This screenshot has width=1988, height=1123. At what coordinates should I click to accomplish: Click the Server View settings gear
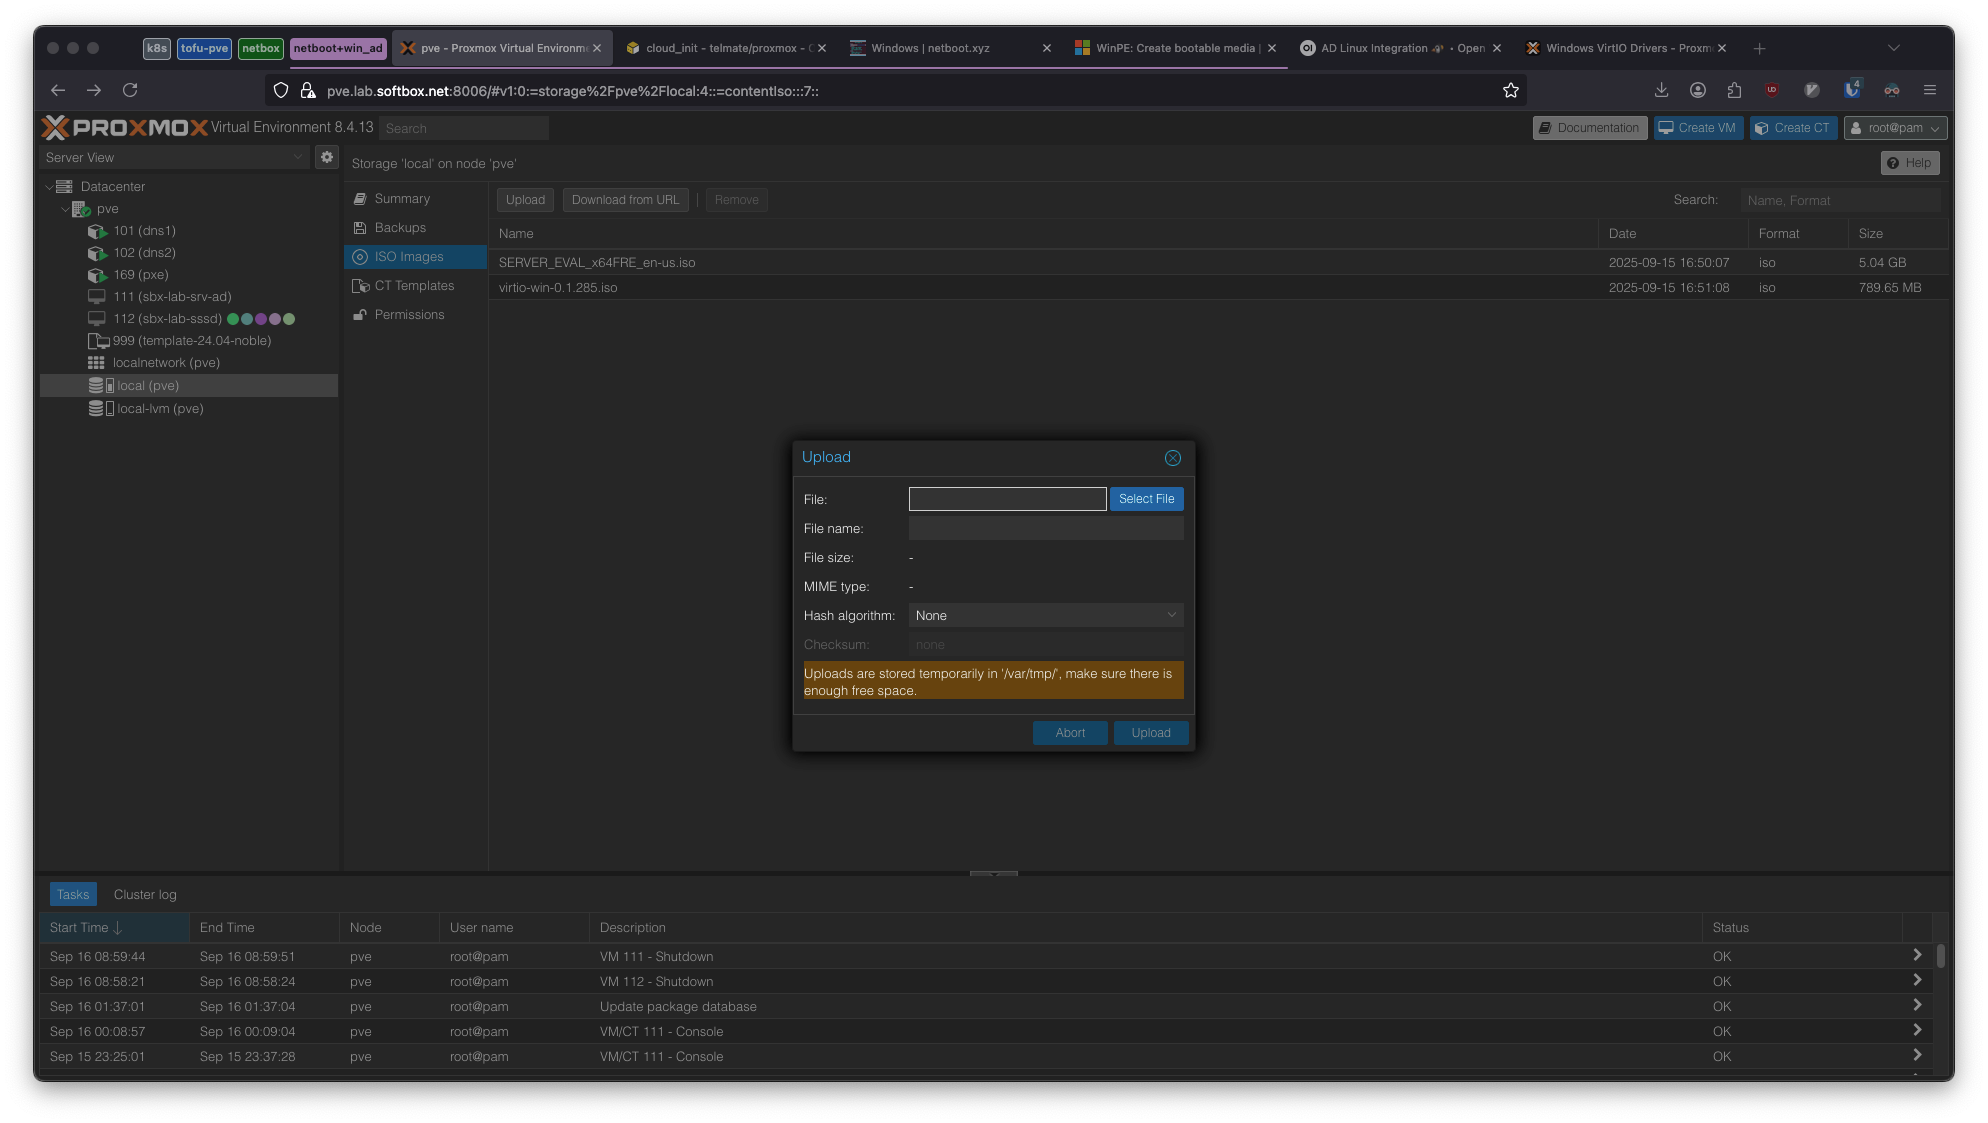[327, 157]
